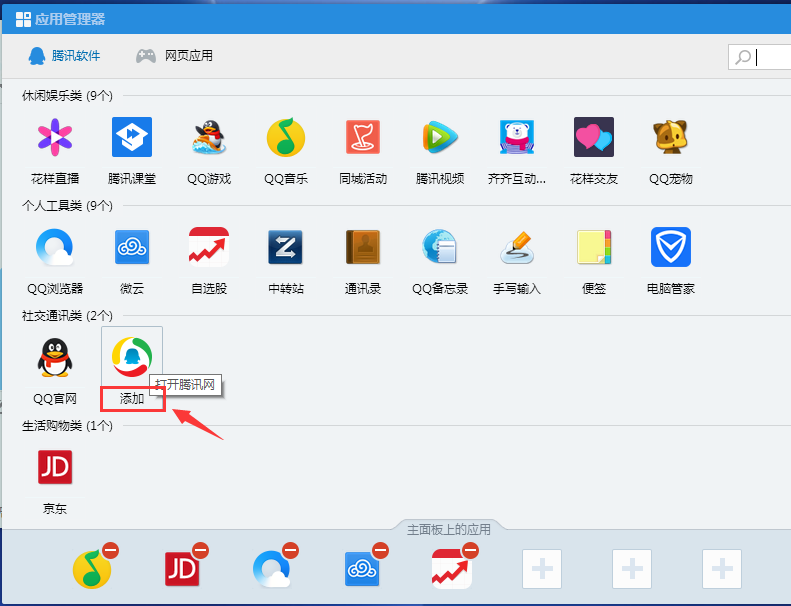This screenshot has height=606, width=791.
Task: Click QQ浏览器 icon in the main panel
Action: (272, 569)
